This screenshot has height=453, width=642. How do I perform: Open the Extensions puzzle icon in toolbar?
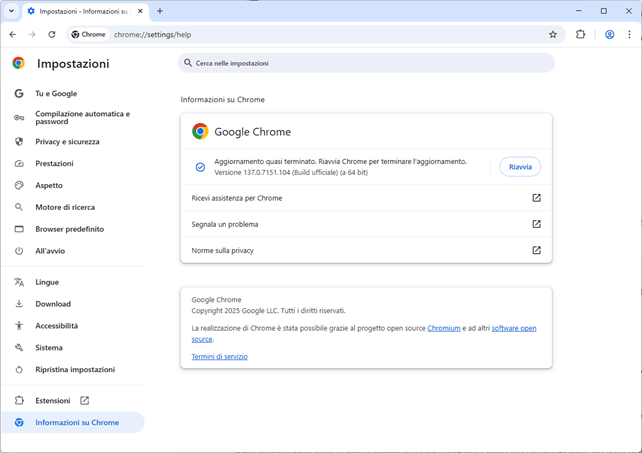(580, 34)
